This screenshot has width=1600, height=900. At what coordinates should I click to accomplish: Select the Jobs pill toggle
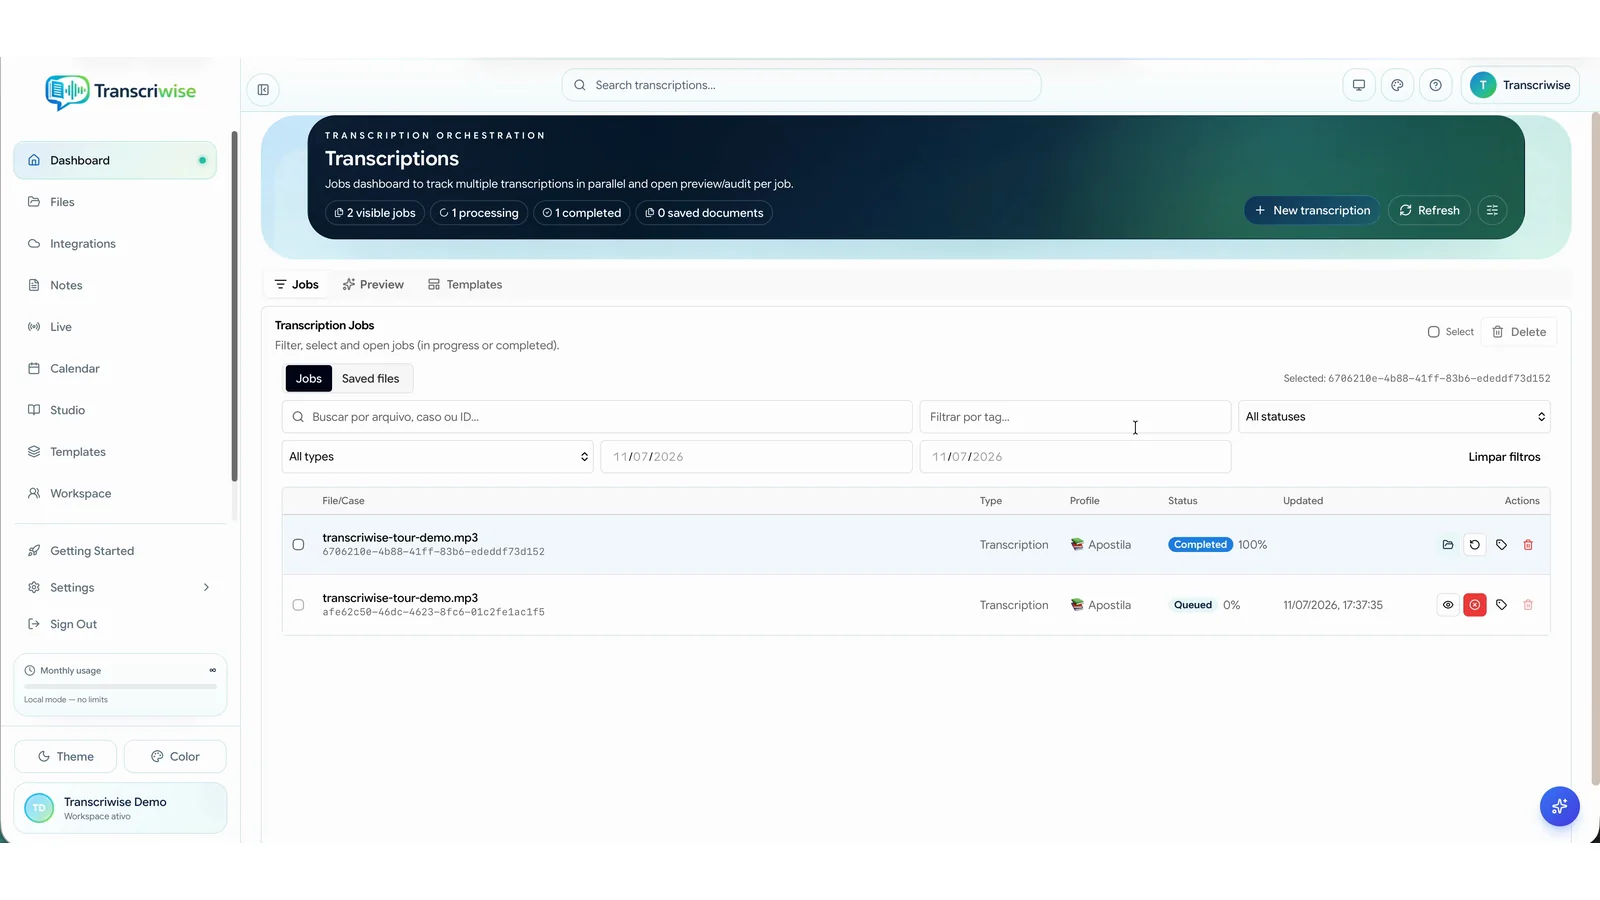pos(309,379)
